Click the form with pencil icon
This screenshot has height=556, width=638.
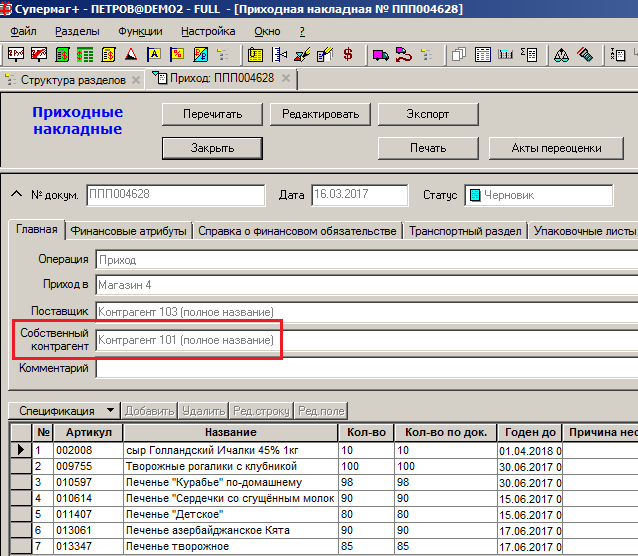tap(325, 54)
